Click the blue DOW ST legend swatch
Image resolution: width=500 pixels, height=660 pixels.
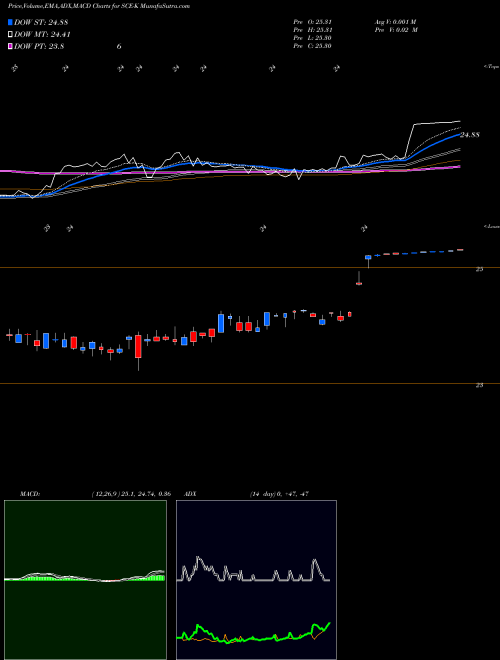click(10, 22)
